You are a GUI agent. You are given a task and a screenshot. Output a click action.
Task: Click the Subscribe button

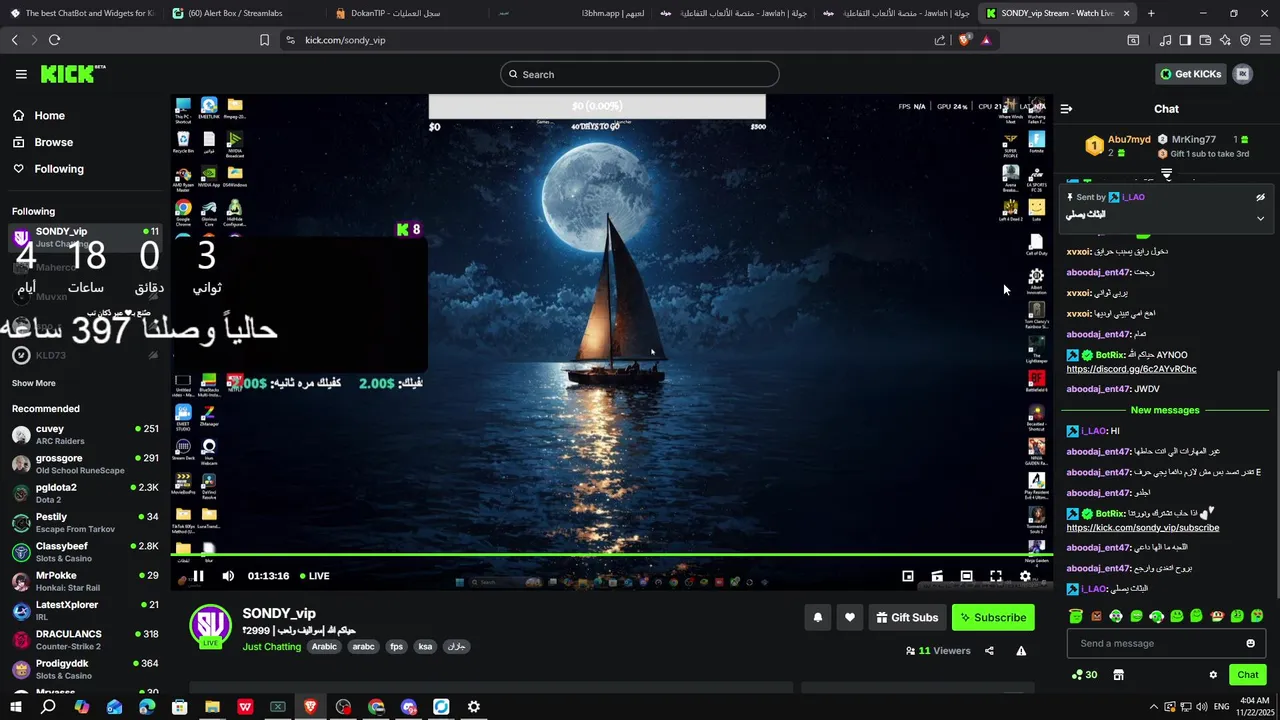(x=993, y=618)
